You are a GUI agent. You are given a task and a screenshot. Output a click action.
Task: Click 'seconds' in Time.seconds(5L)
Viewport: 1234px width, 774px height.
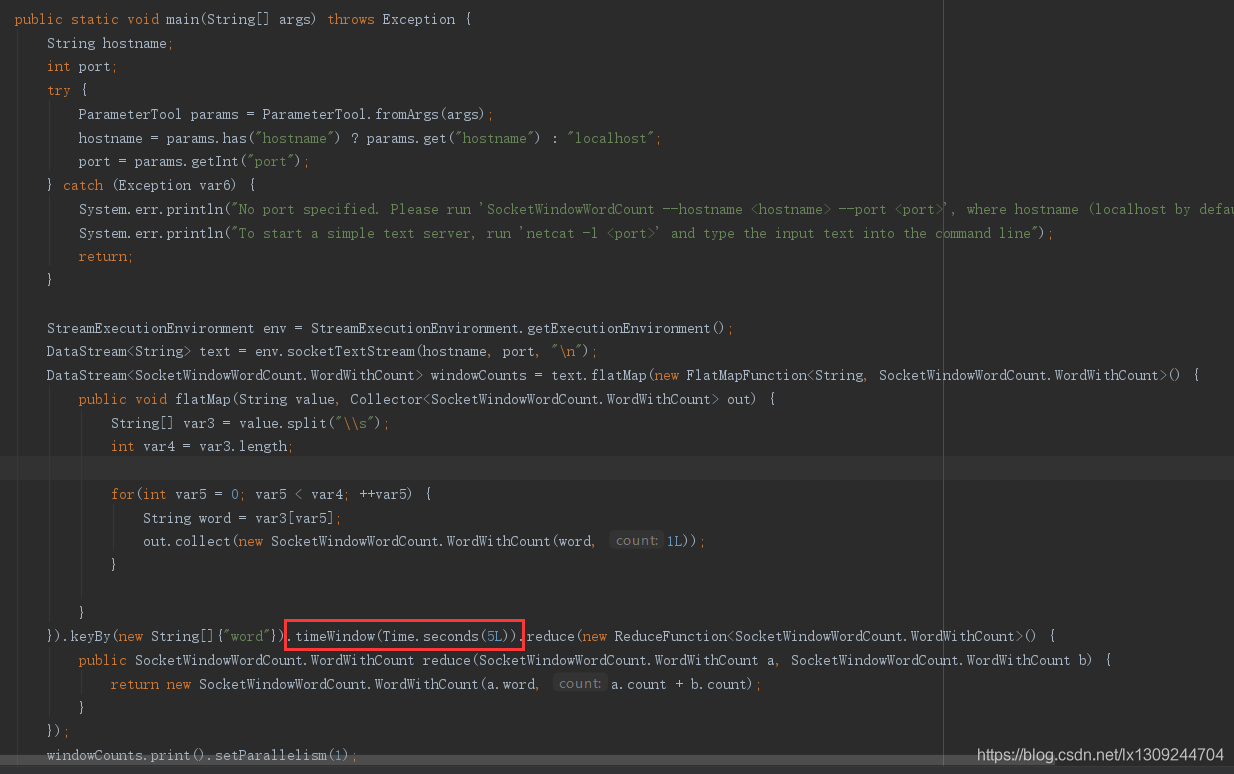(450, 637)
